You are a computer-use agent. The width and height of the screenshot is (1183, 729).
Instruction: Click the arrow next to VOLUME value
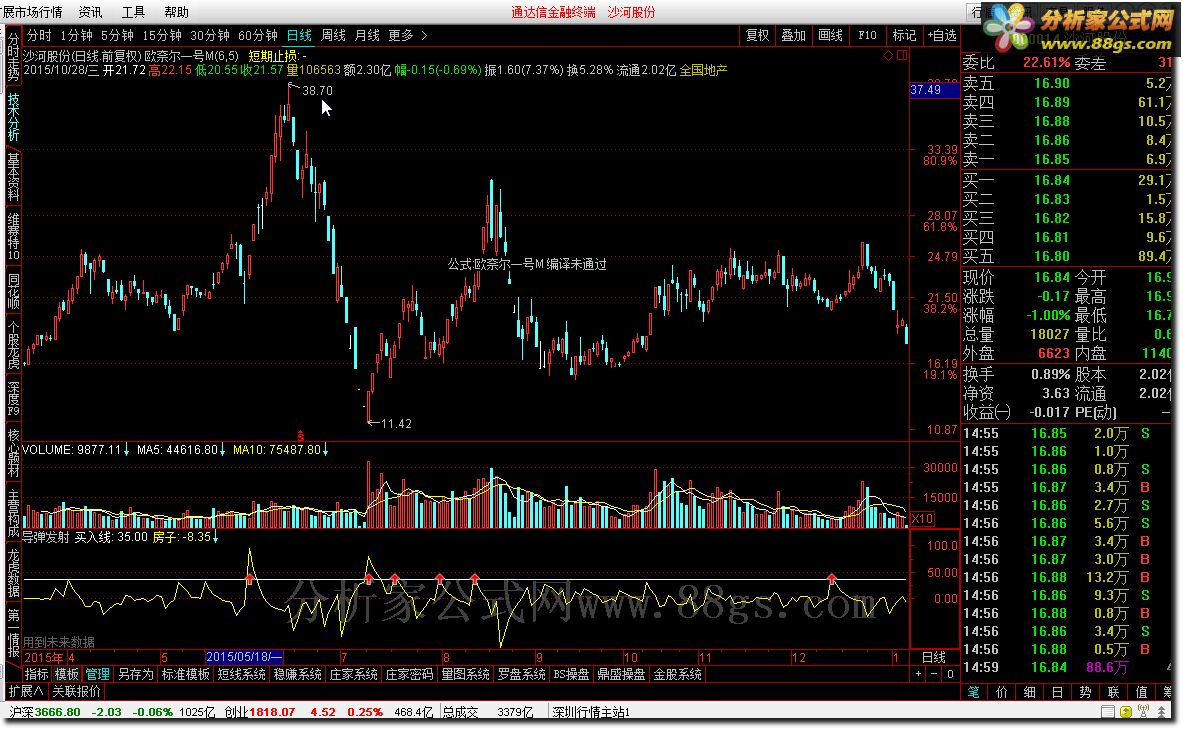coord(126,450)
